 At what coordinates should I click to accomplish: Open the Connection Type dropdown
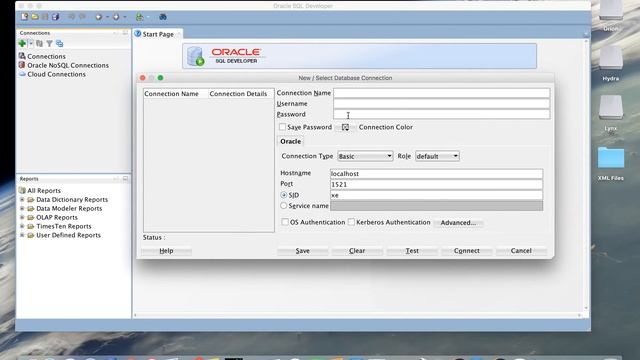coord(365,156)
